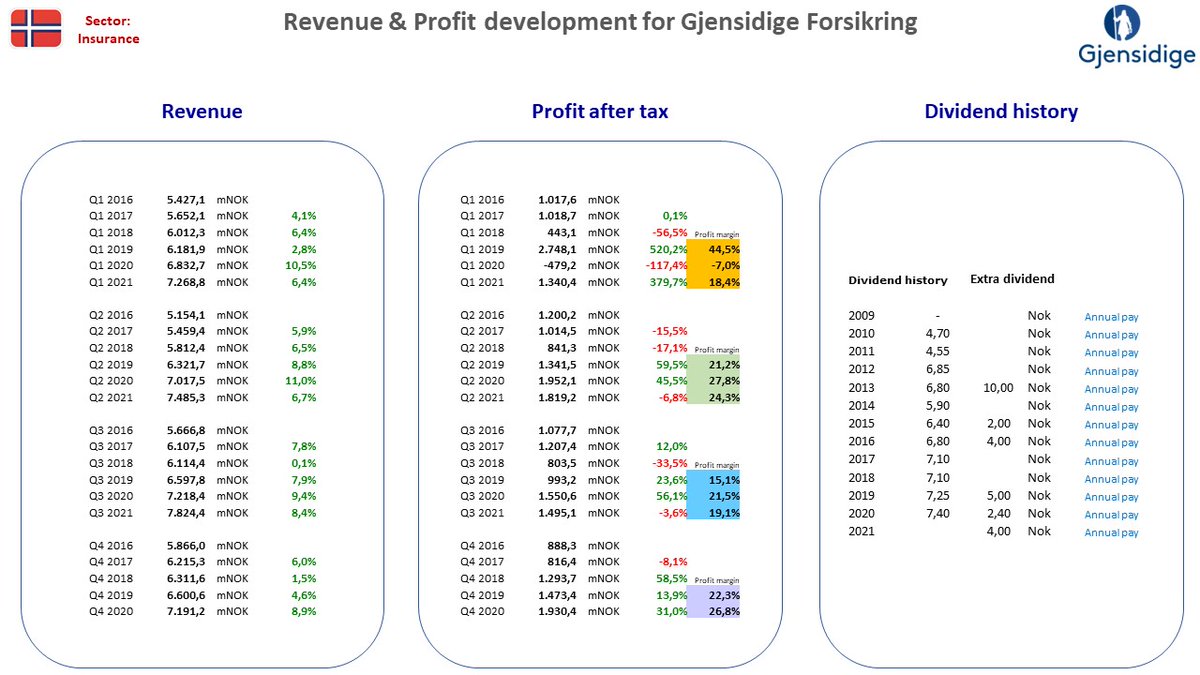Select revenue value 5.427,1
The height and width of the screenshot is (675, 1200).
186,199
